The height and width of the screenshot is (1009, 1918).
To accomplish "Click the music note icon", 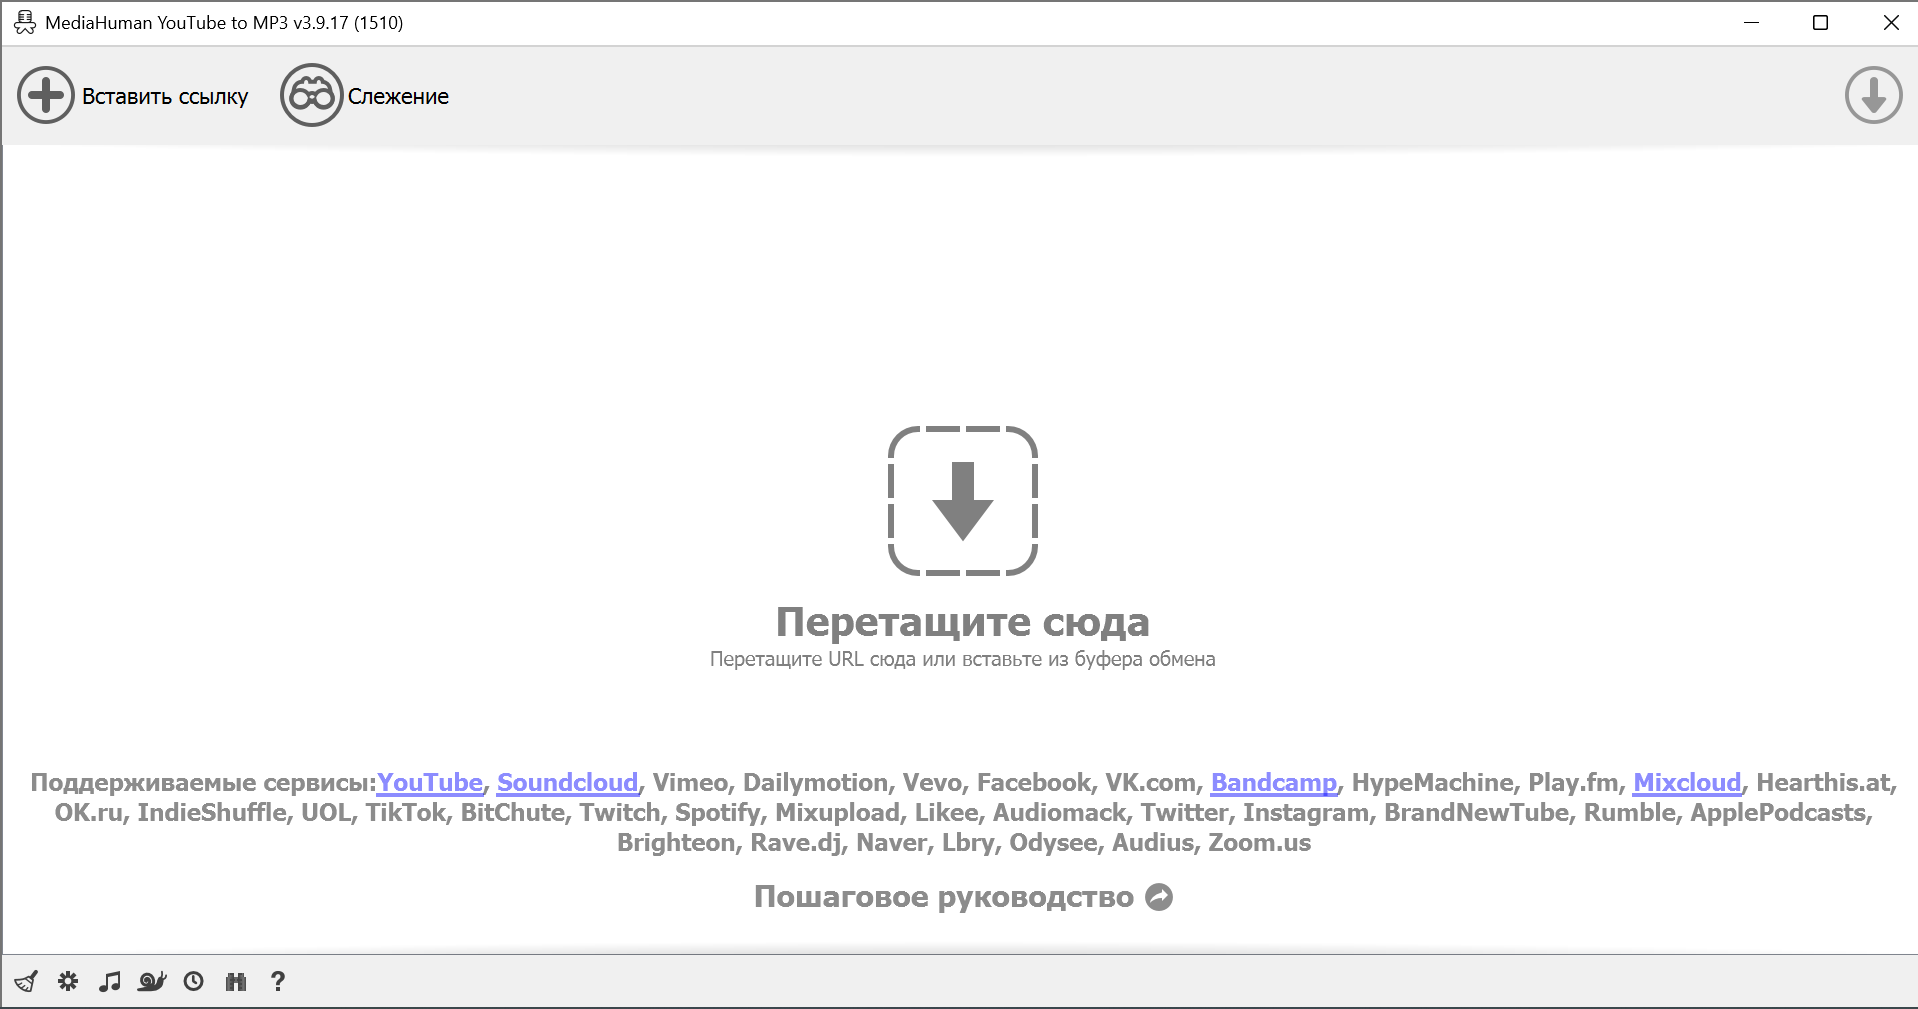I will coord(110,981).
